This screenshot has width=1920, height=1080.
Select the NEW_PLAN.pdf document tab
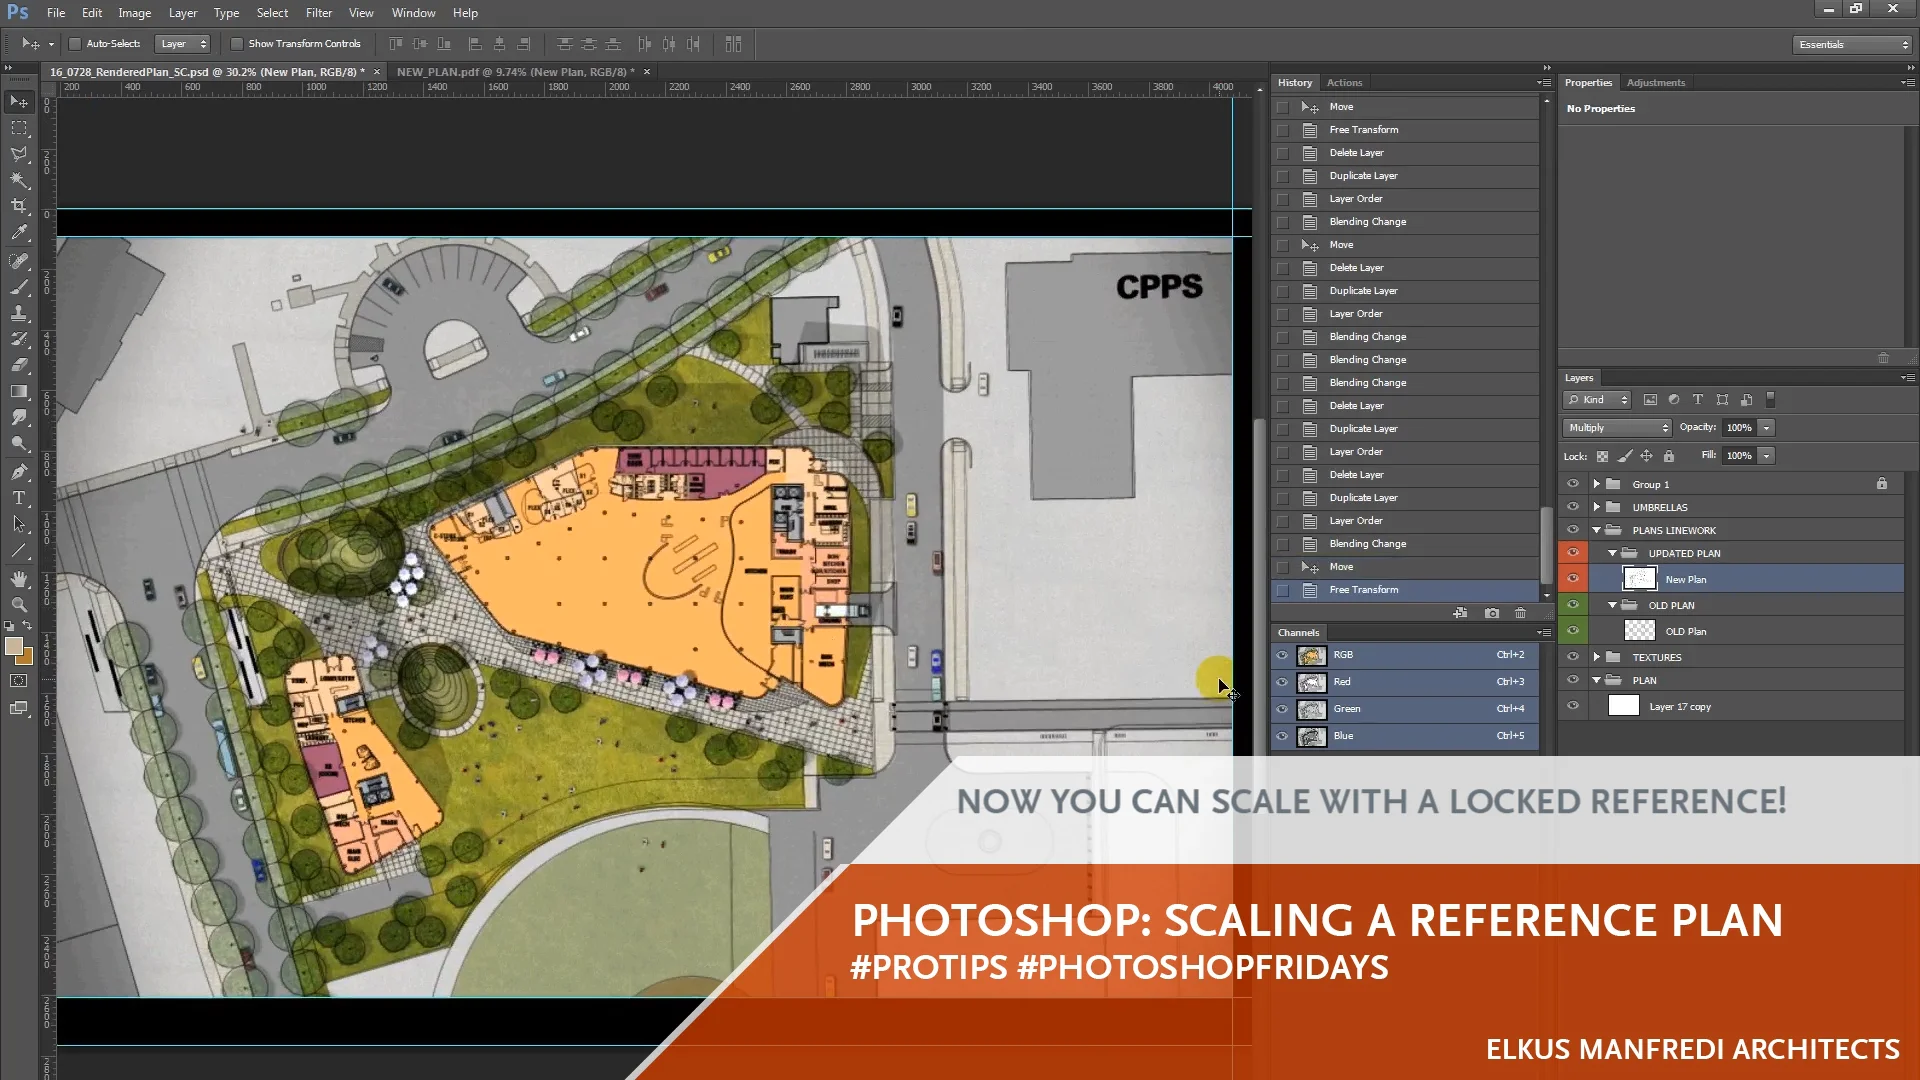point(513,72)
